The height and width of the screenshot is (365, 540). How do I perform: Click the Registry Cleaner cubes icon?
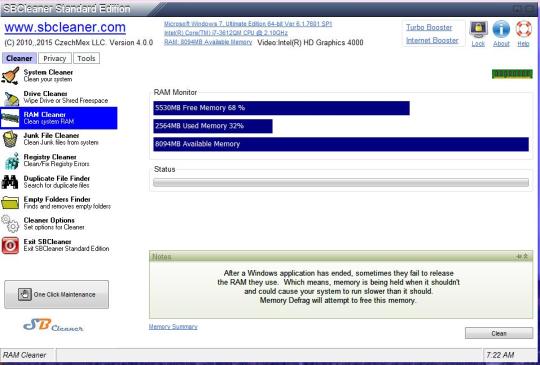(11, 161)
